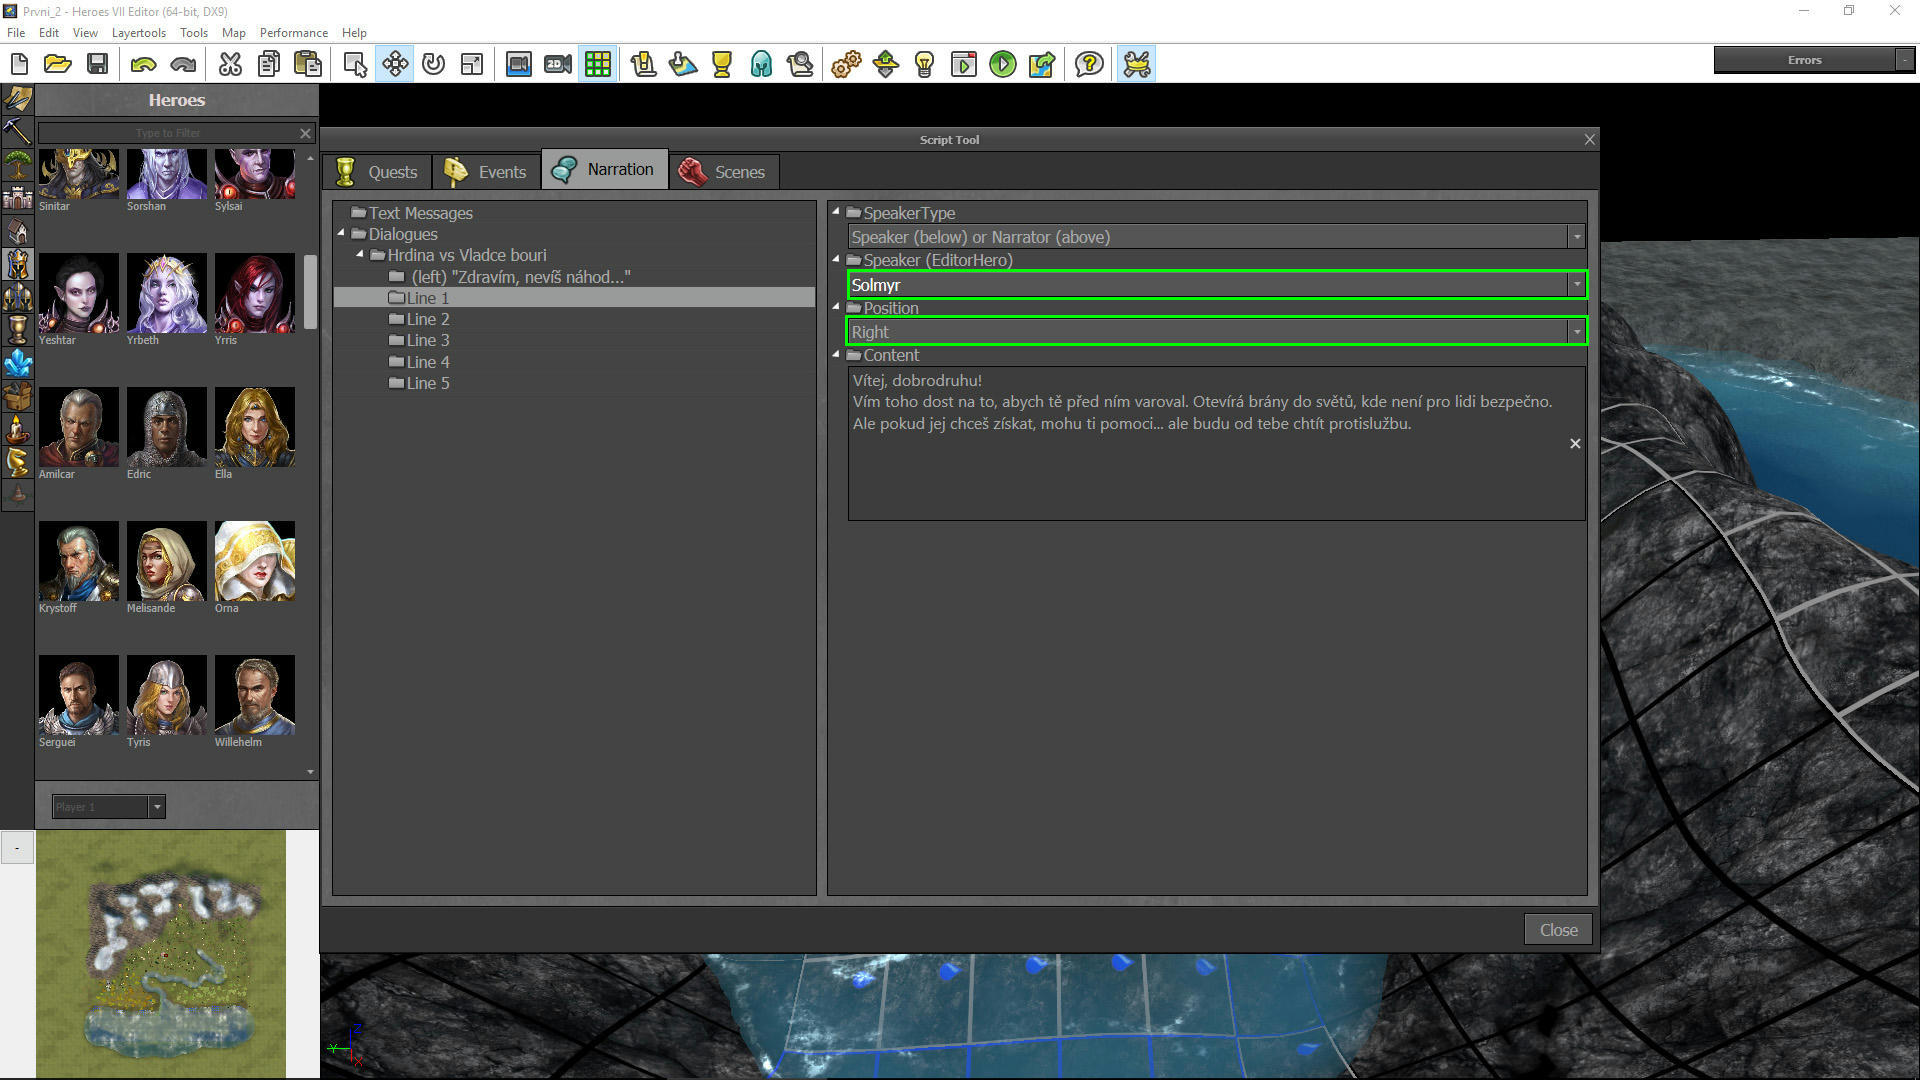
Task: Switch to the Events tab
Action: 487,172
